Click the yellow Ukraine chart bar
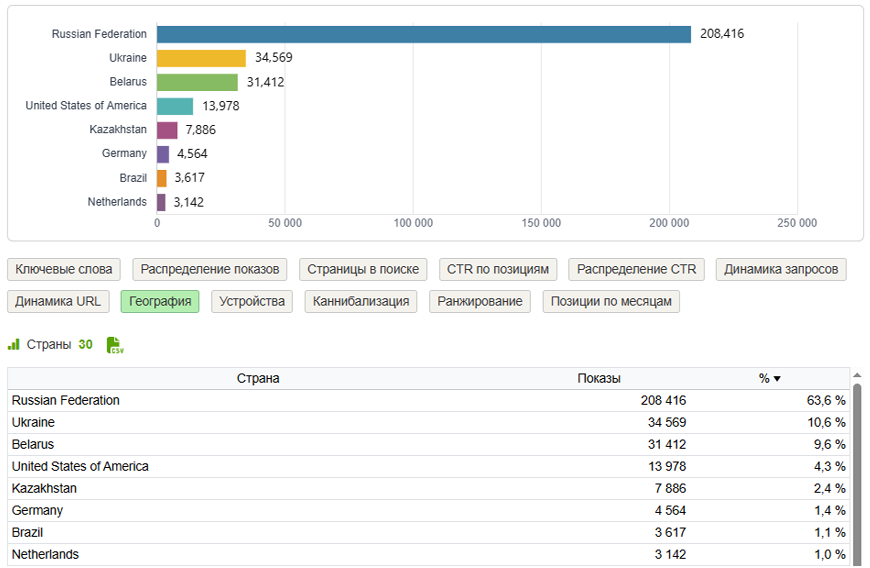 tap(201, 58)
